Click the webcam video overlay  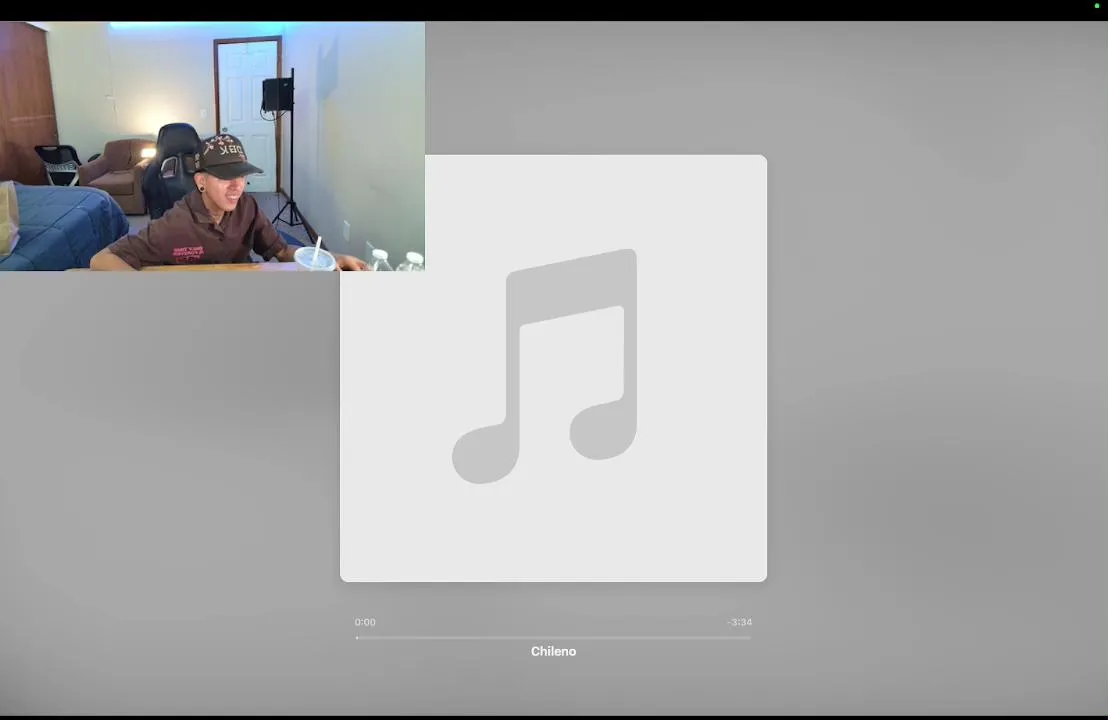212,146
